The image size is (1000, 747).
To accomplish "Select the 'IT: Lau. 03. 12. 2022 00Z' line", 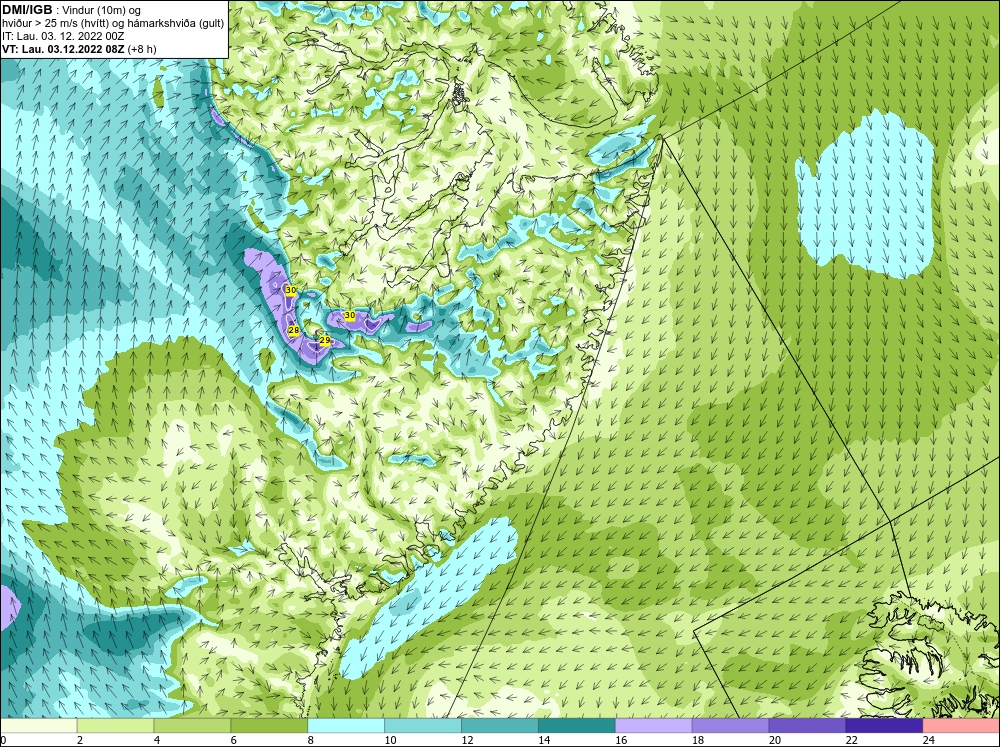I will (x=63, y=36).
